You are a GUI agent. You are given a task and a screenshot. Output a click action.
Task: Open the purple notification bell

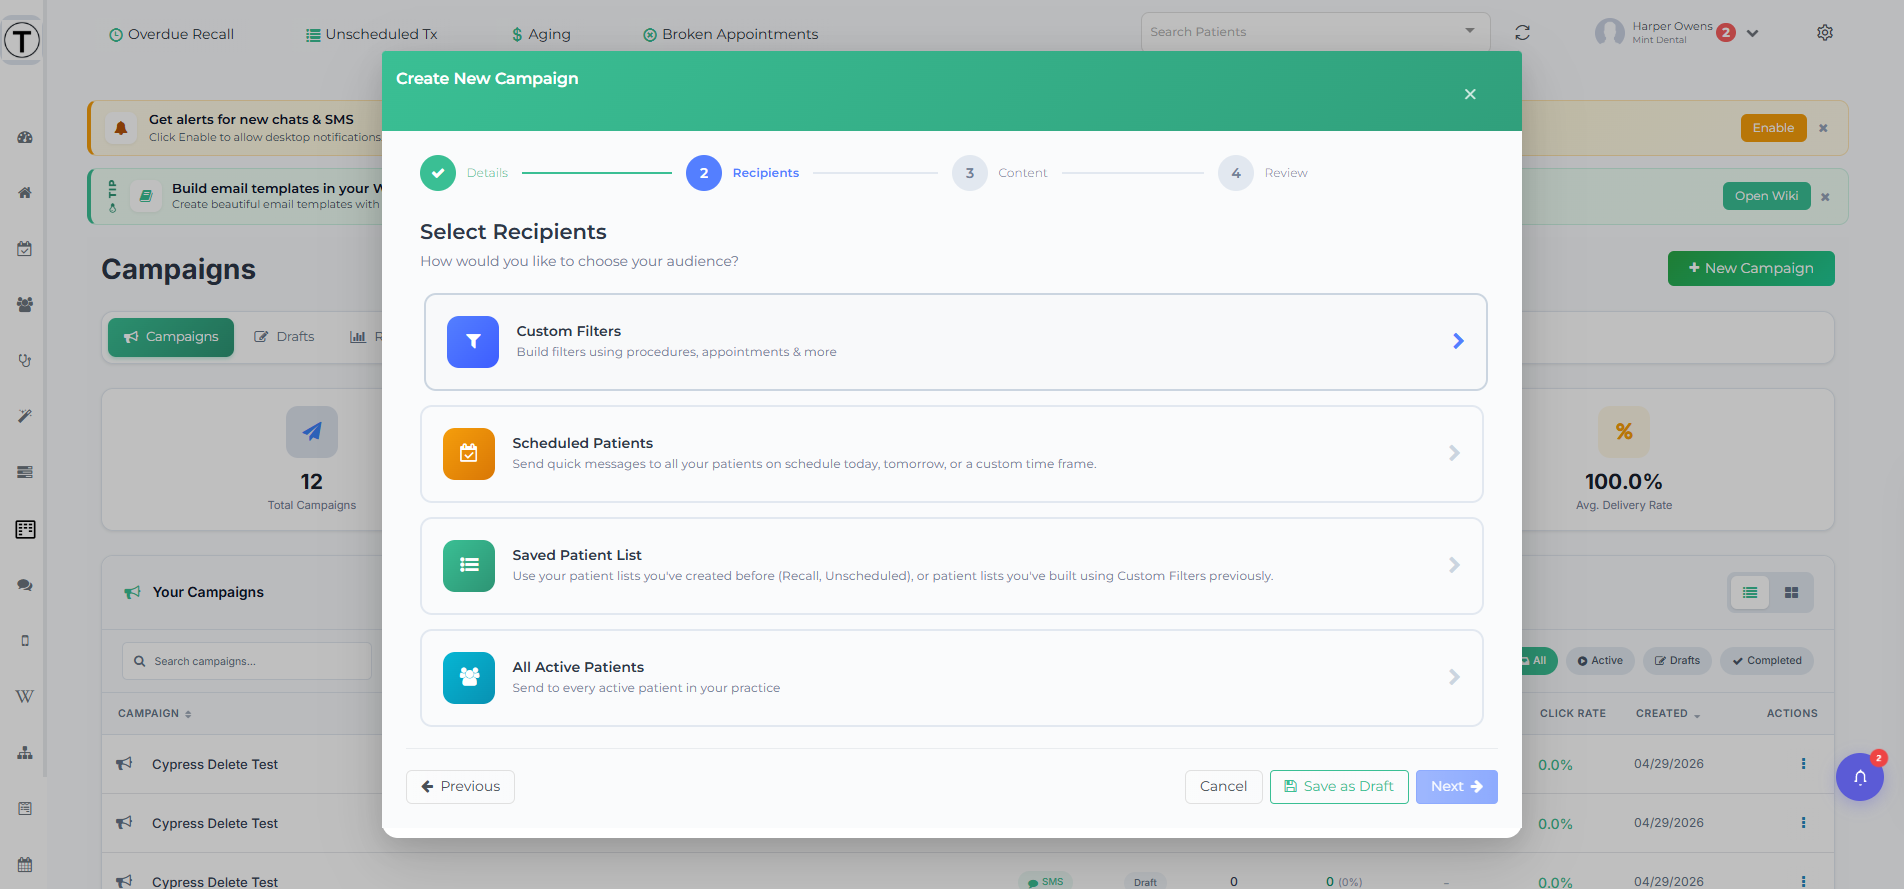tap(1860, 777)
